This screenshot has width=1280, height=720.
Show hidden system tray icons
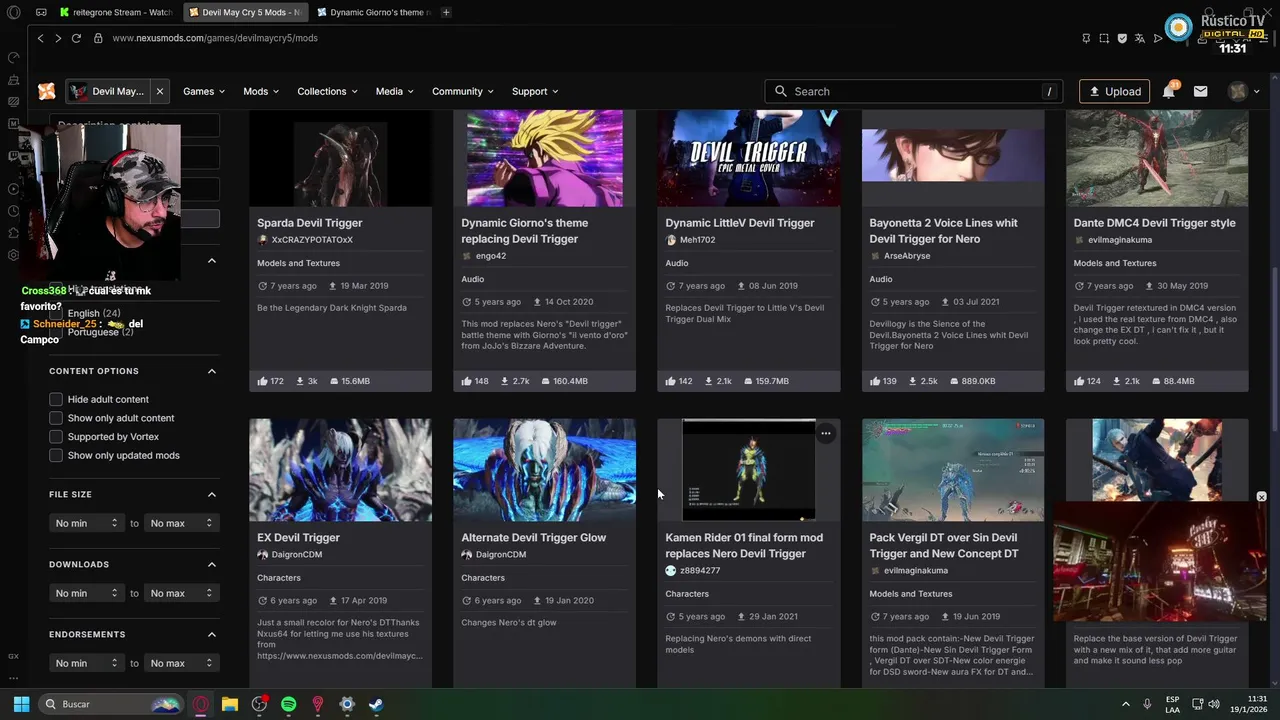tap(1125, 704)
